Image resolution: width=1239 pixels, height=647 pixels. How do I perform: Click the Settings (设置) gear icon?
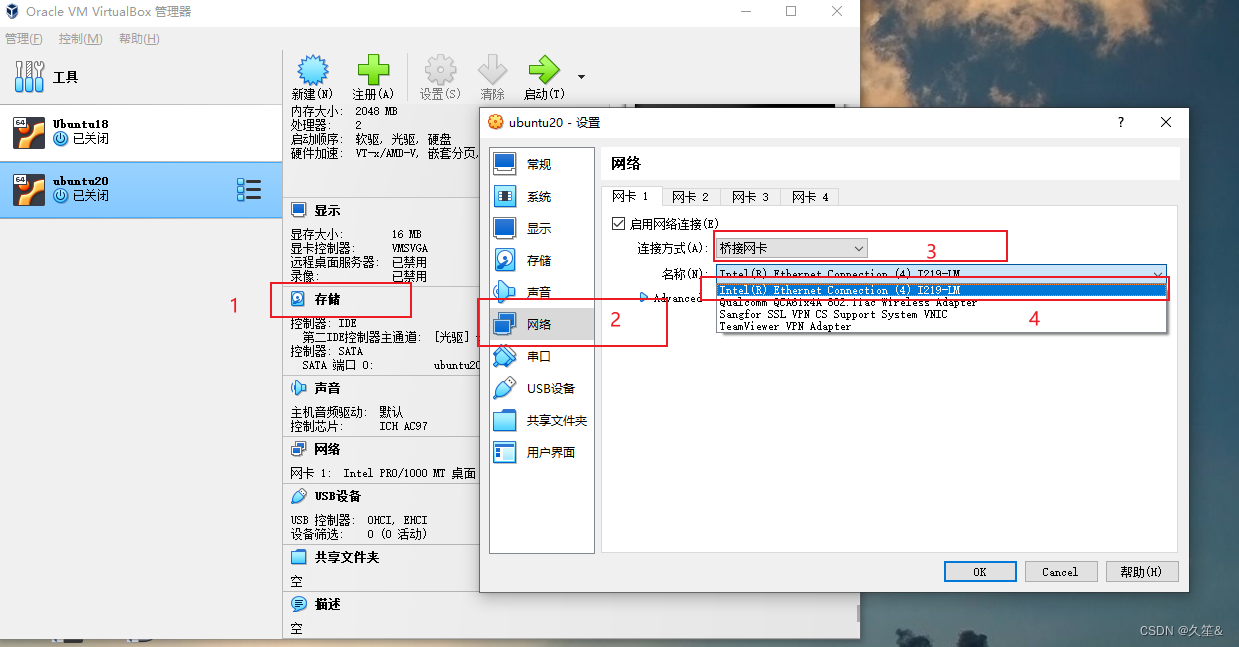pos(440,70)
